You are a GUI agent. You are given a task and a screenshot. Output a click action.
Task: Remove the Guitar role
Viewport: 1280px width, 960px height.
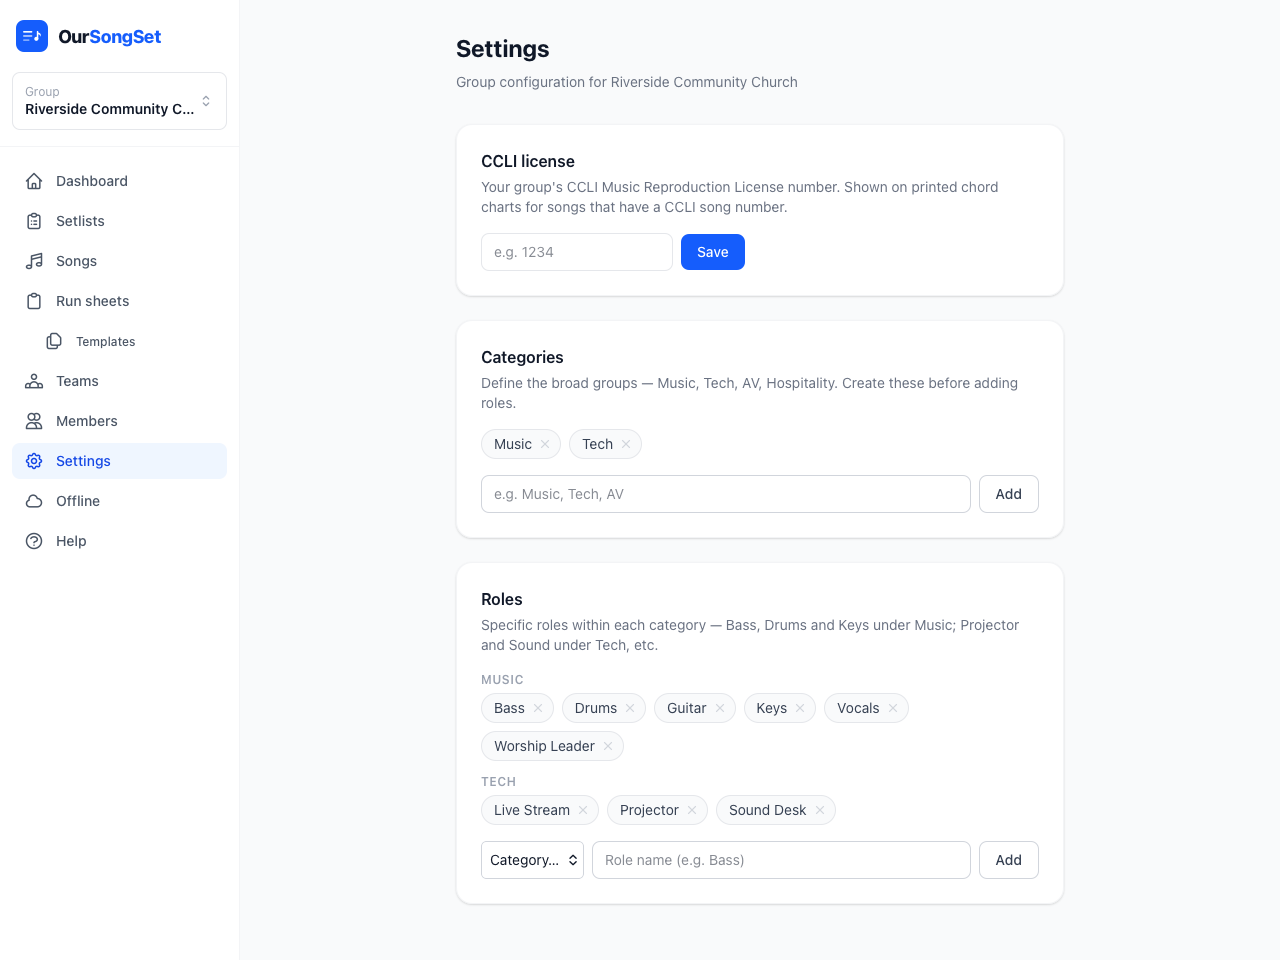coord(720,708)
